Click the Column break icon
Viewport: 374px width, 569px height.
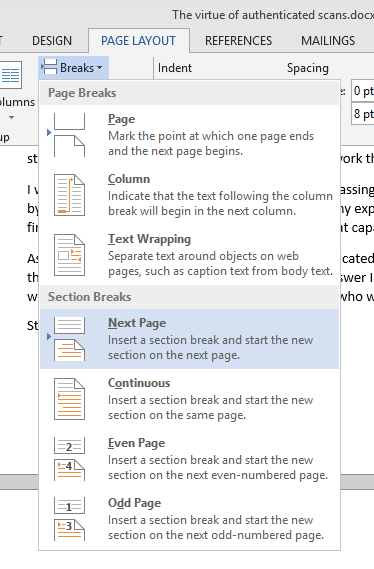click(x=69, y=195)
